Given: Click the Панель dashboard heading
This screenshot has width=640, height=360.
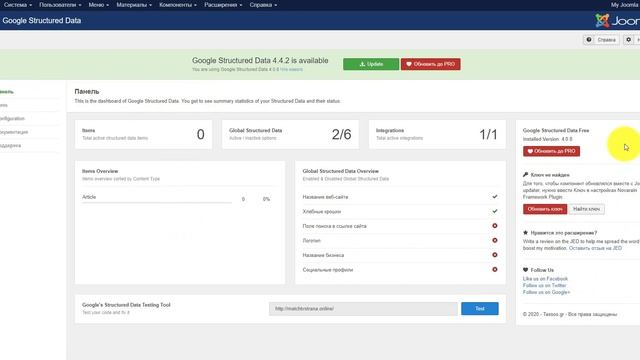Looking at the screenshot, I should pyautogui.click(x=87, y=91).
